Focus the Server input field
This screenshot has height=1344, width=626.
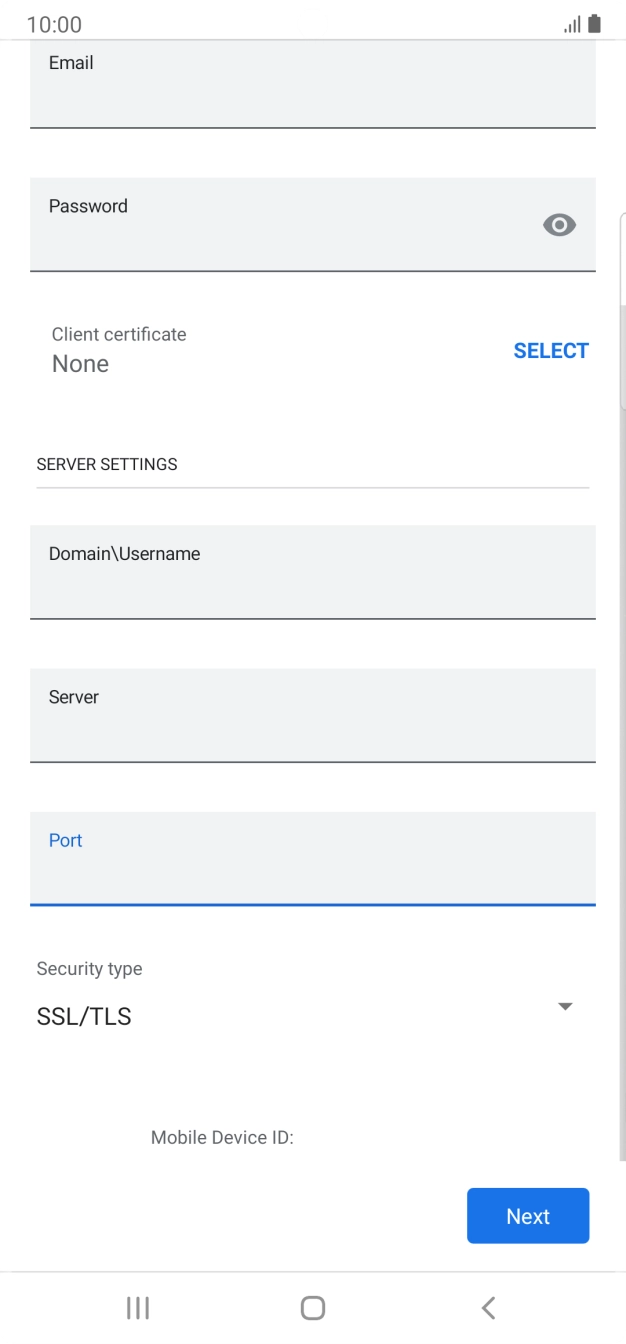pyautogui.click(x=300, y=715)
